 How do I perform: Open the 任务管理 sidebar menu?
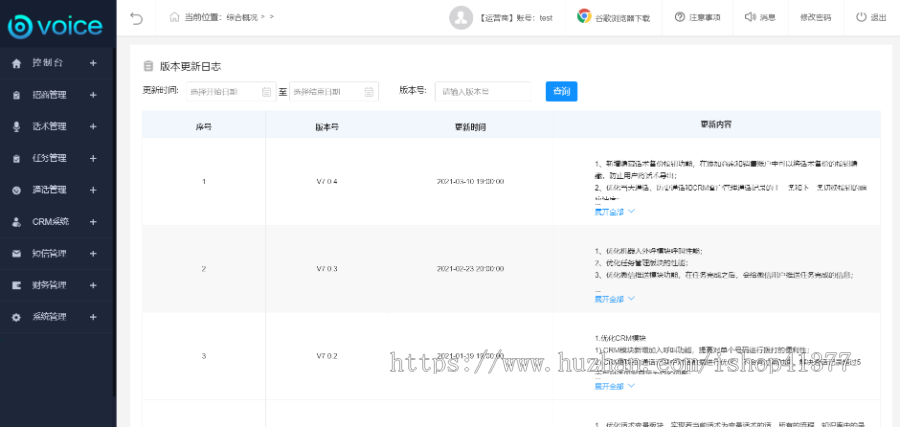49,158
